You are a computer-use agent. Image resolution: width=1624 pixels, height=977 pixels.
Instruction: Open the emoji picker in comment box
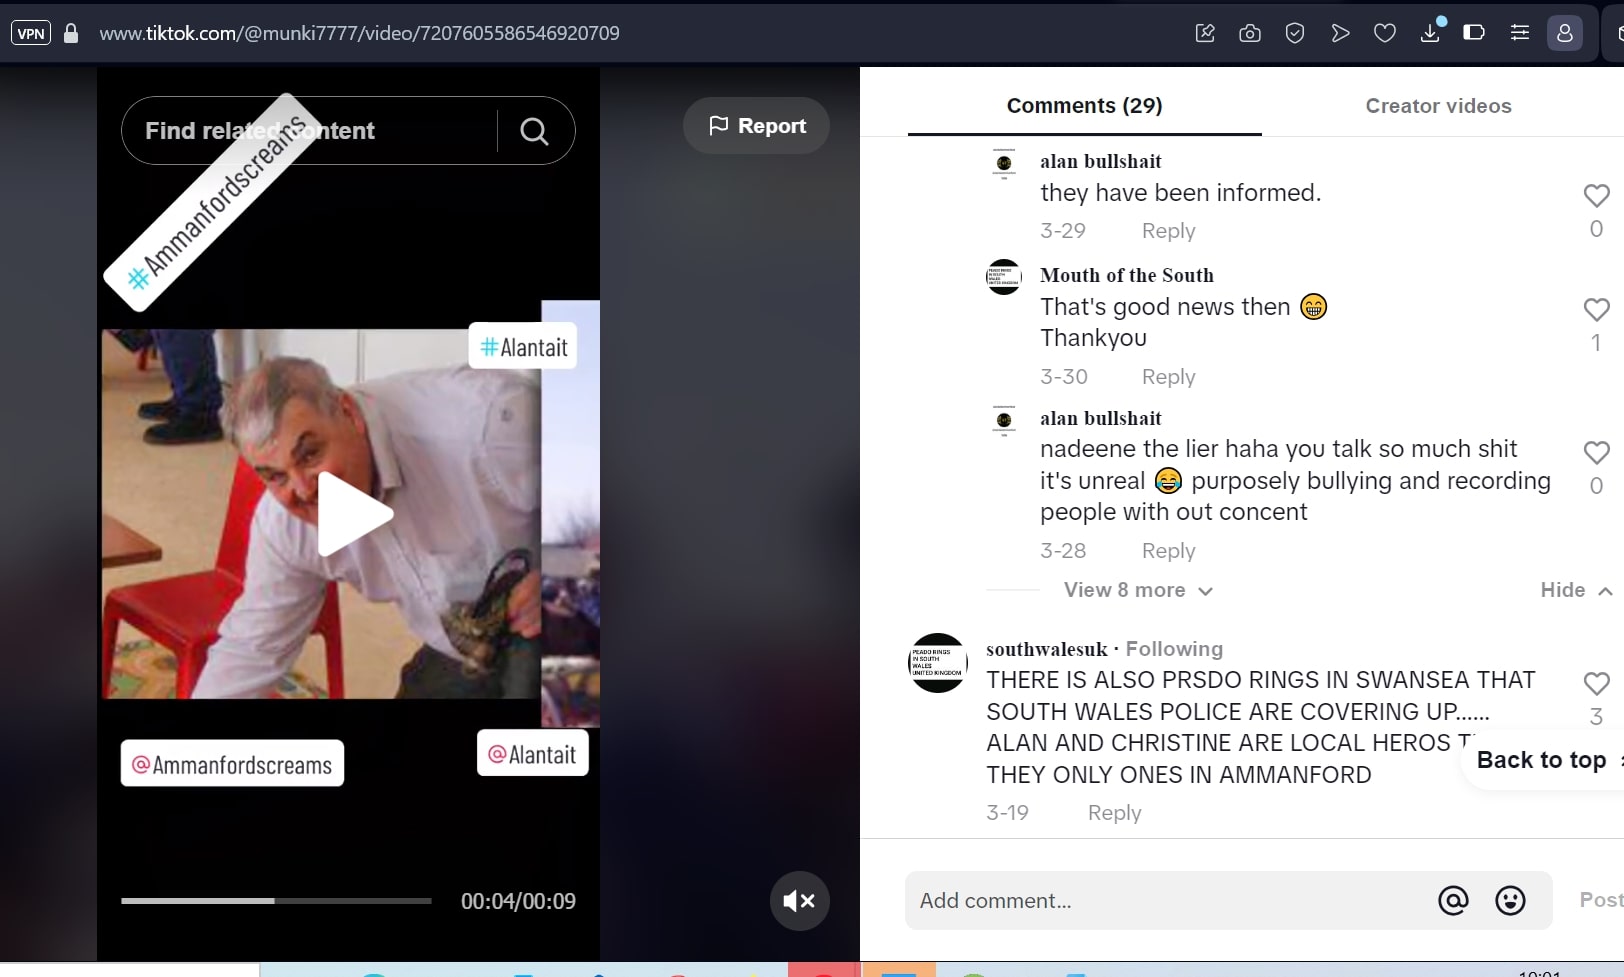click(1510, 901)
